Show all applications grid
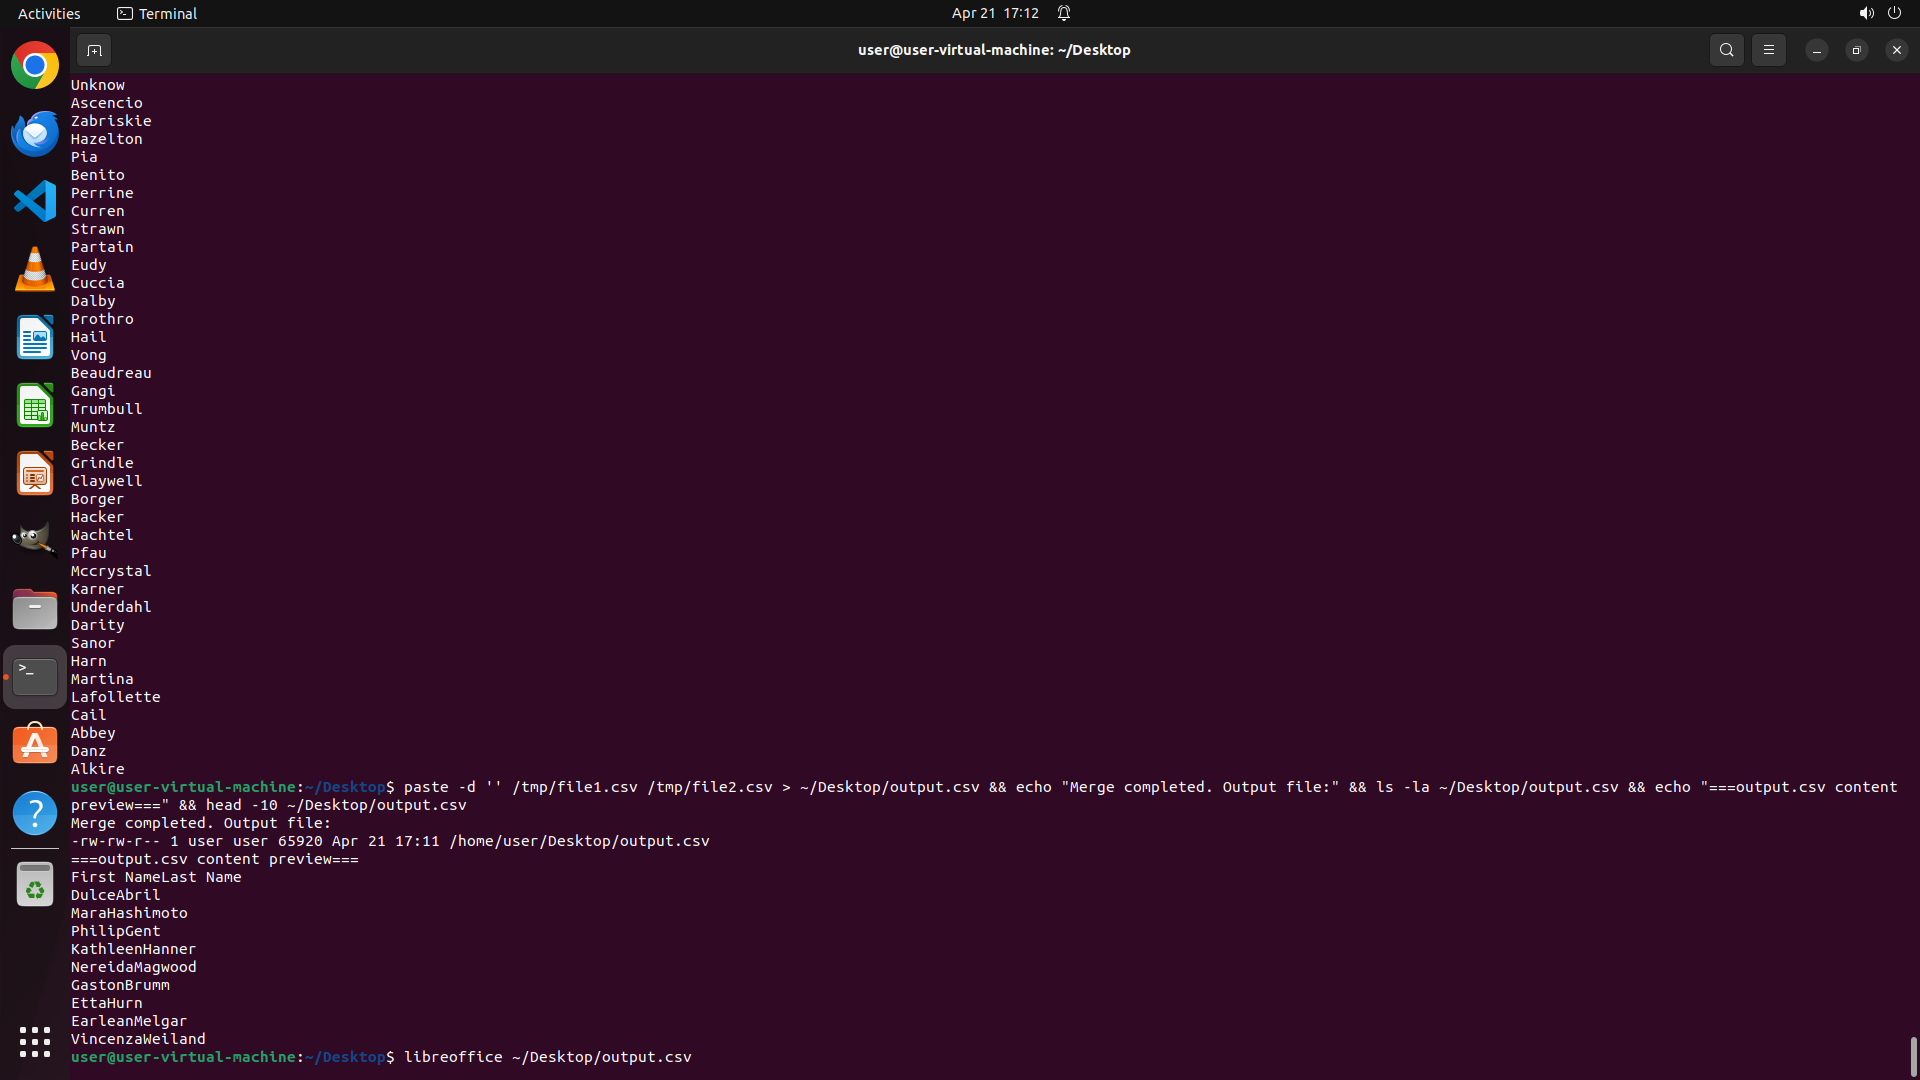 [35, 1042]
